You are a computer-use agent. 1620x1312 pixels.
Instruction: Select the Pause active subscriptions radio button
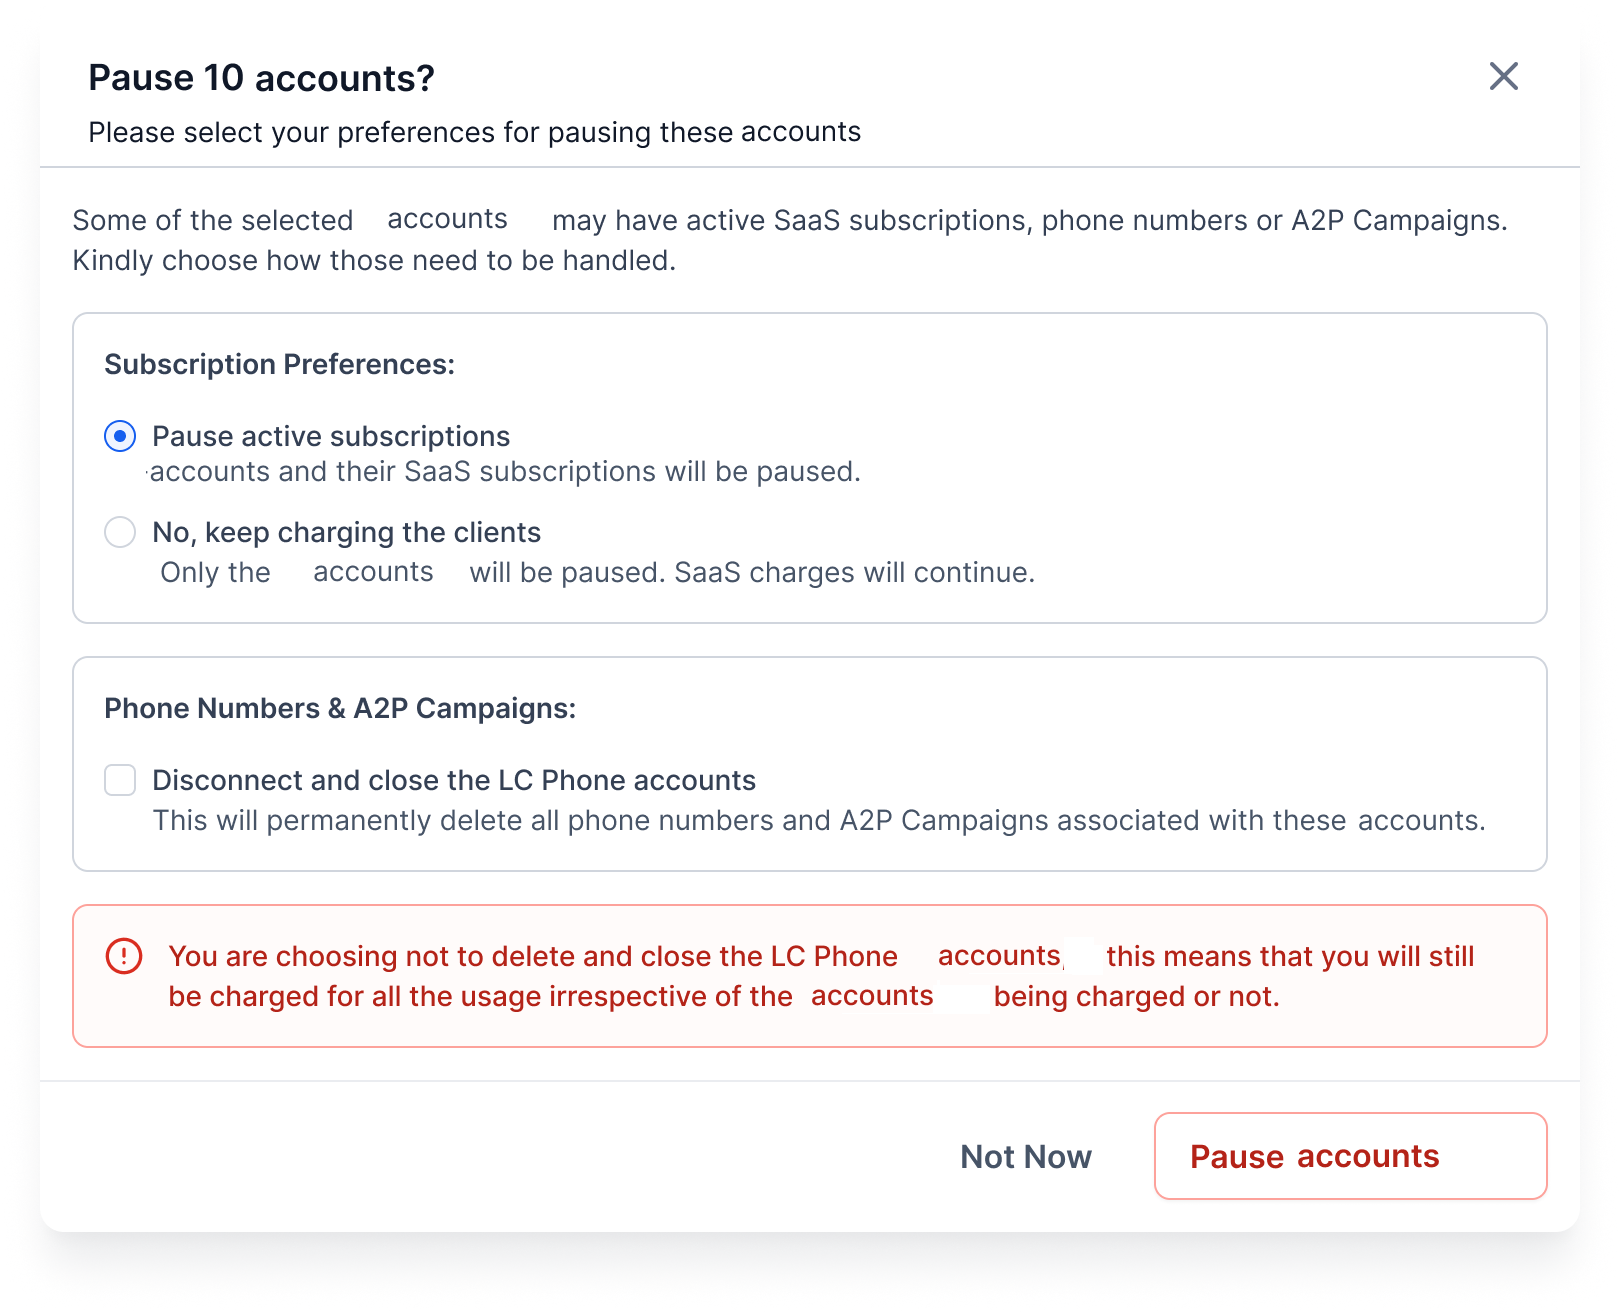click(120, 436)
